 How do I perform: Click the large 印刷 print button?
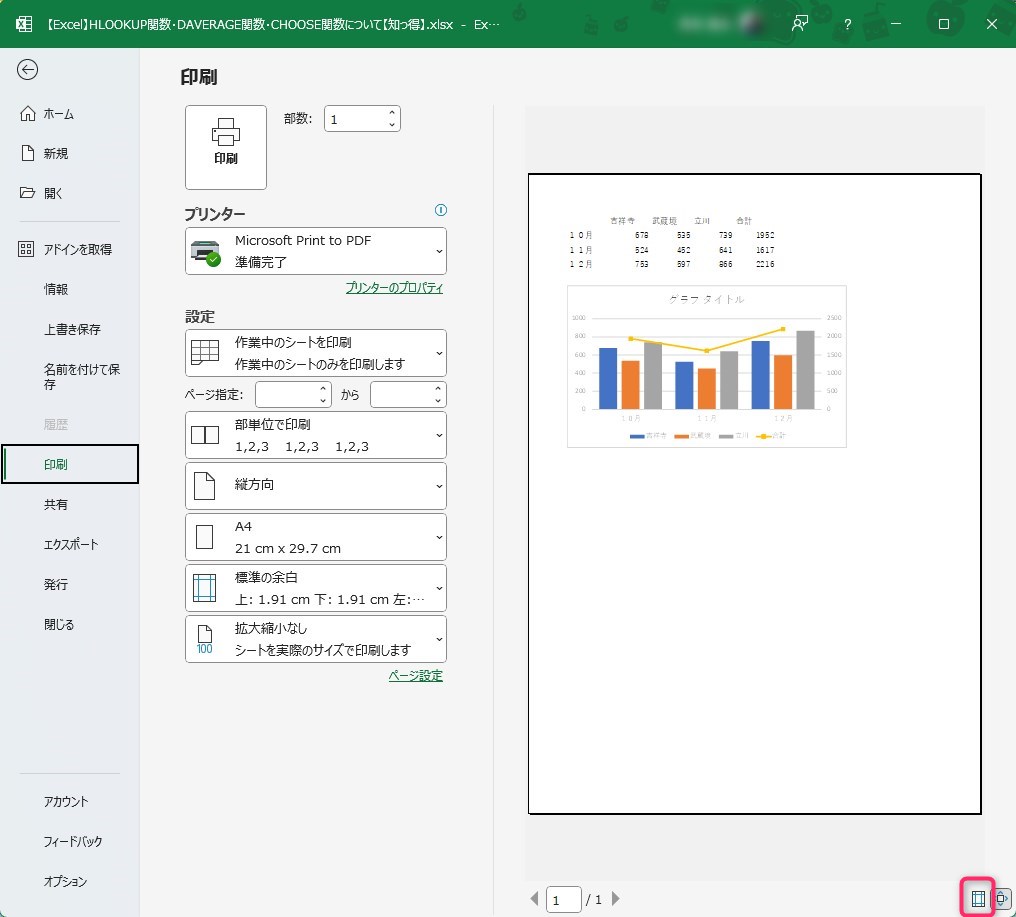[x=226, y=147]
